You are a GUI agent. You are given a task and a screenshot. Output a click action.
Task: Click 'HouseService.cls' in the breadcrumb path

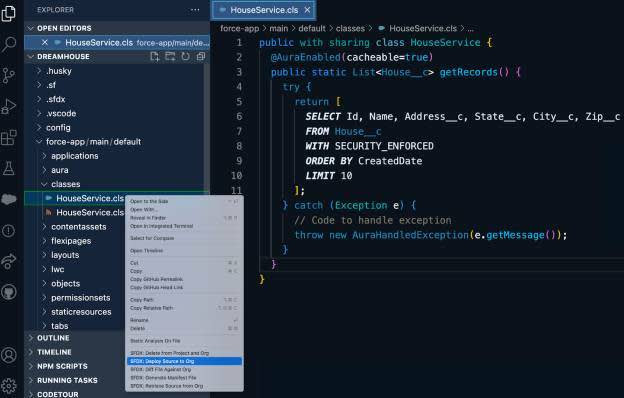coord(423,29)
